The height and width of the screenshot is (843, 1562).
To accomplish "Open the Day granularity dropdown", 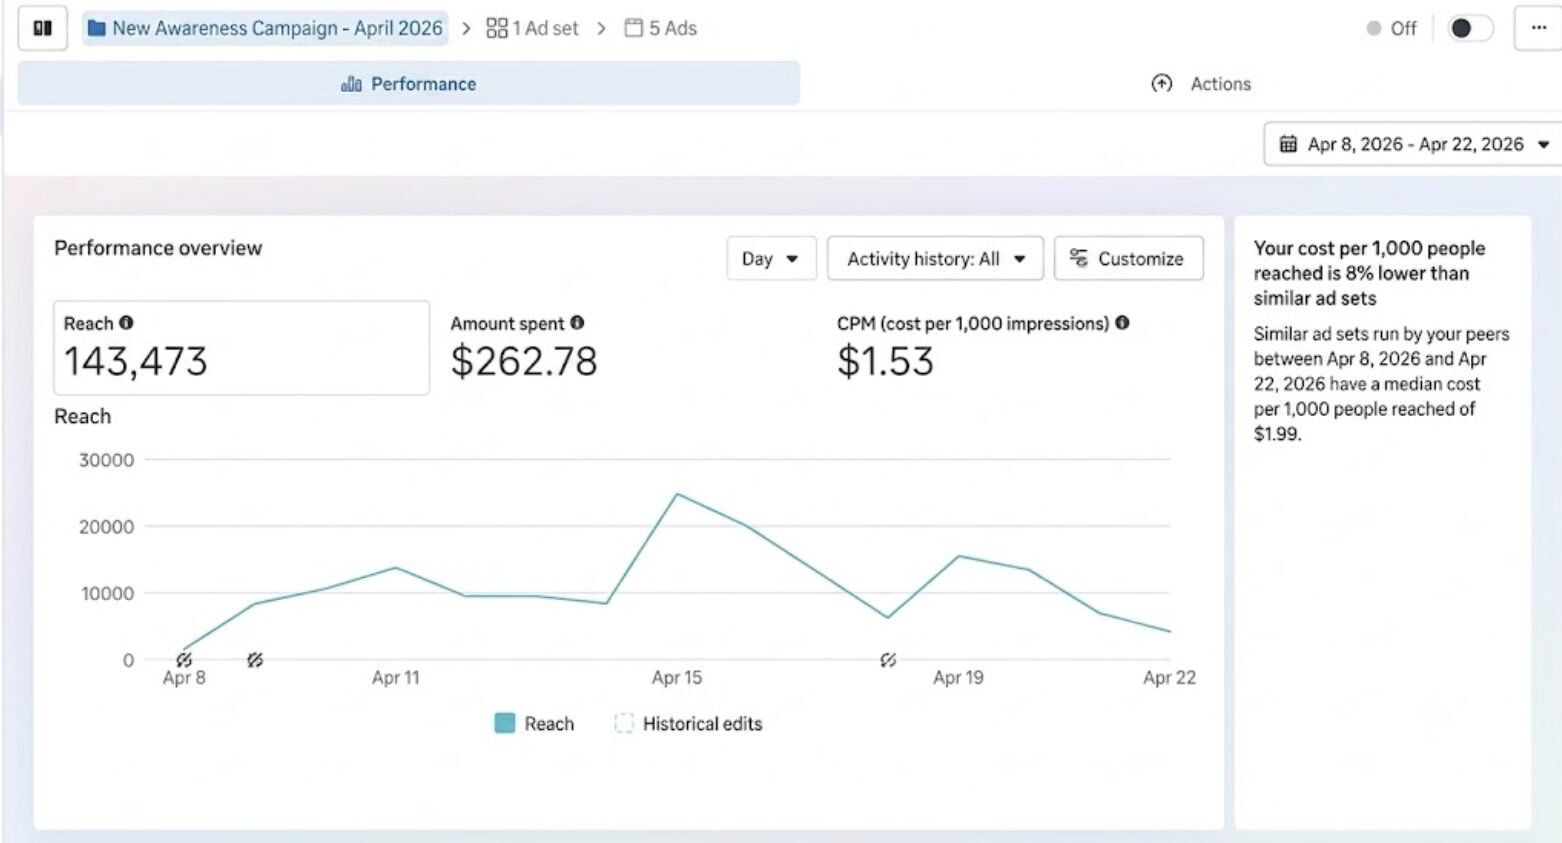I will pyautogui.click(x=771, y=259).
